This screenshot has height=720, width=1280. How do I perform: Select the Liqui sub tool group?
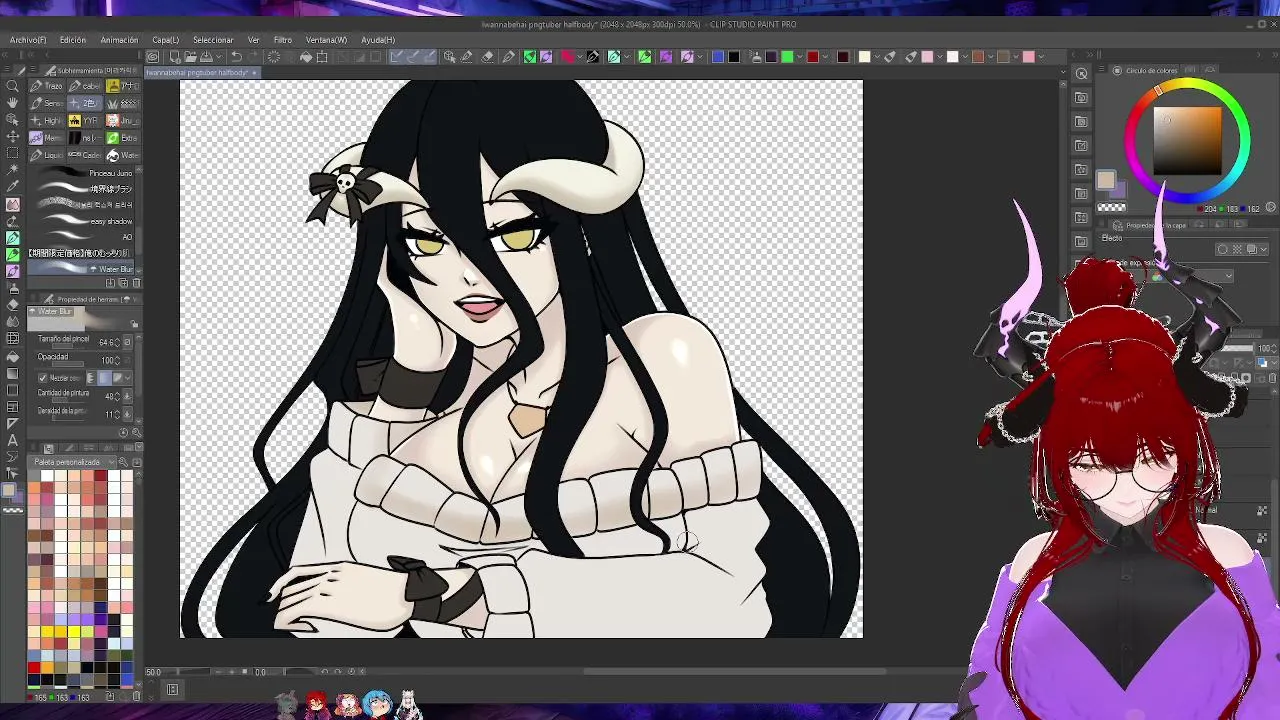pyautogui.click(x=47, y=155)
